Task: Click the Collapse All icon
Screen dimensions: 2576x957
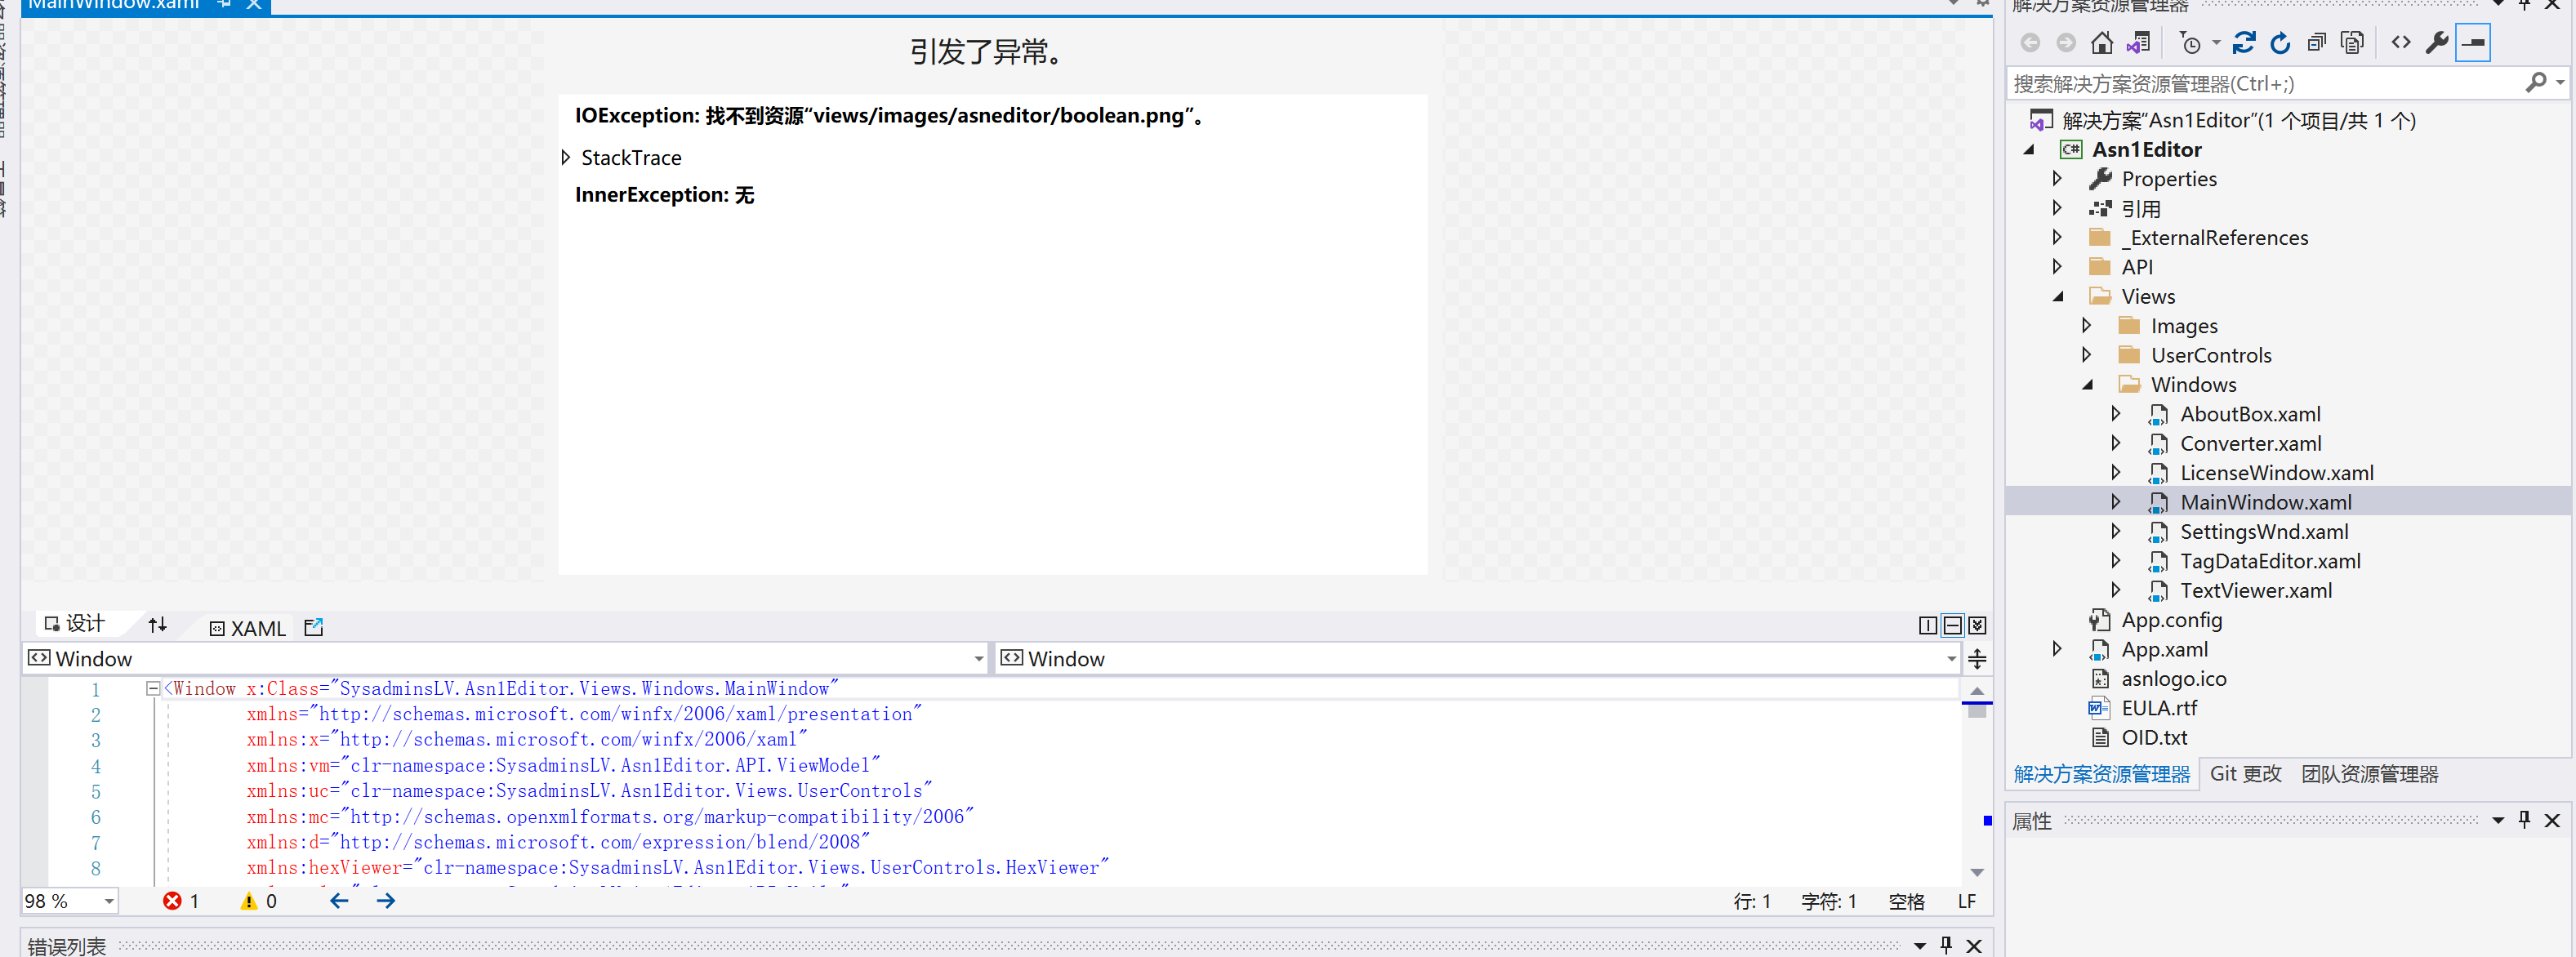Action: click(2316, 42)
